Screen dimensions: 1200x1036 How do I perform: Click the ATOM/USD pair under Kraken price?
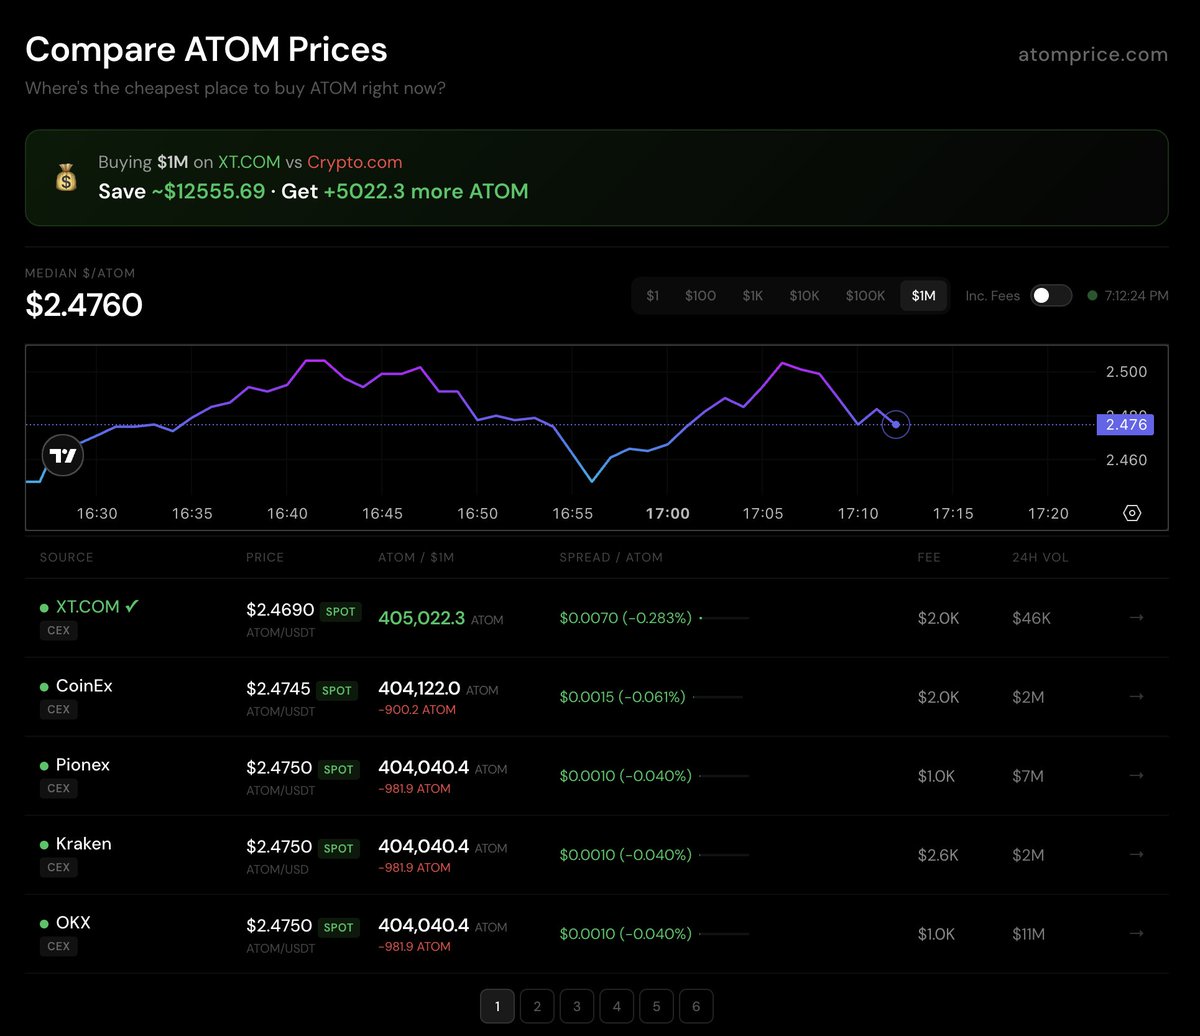click(x=277, y=869)
